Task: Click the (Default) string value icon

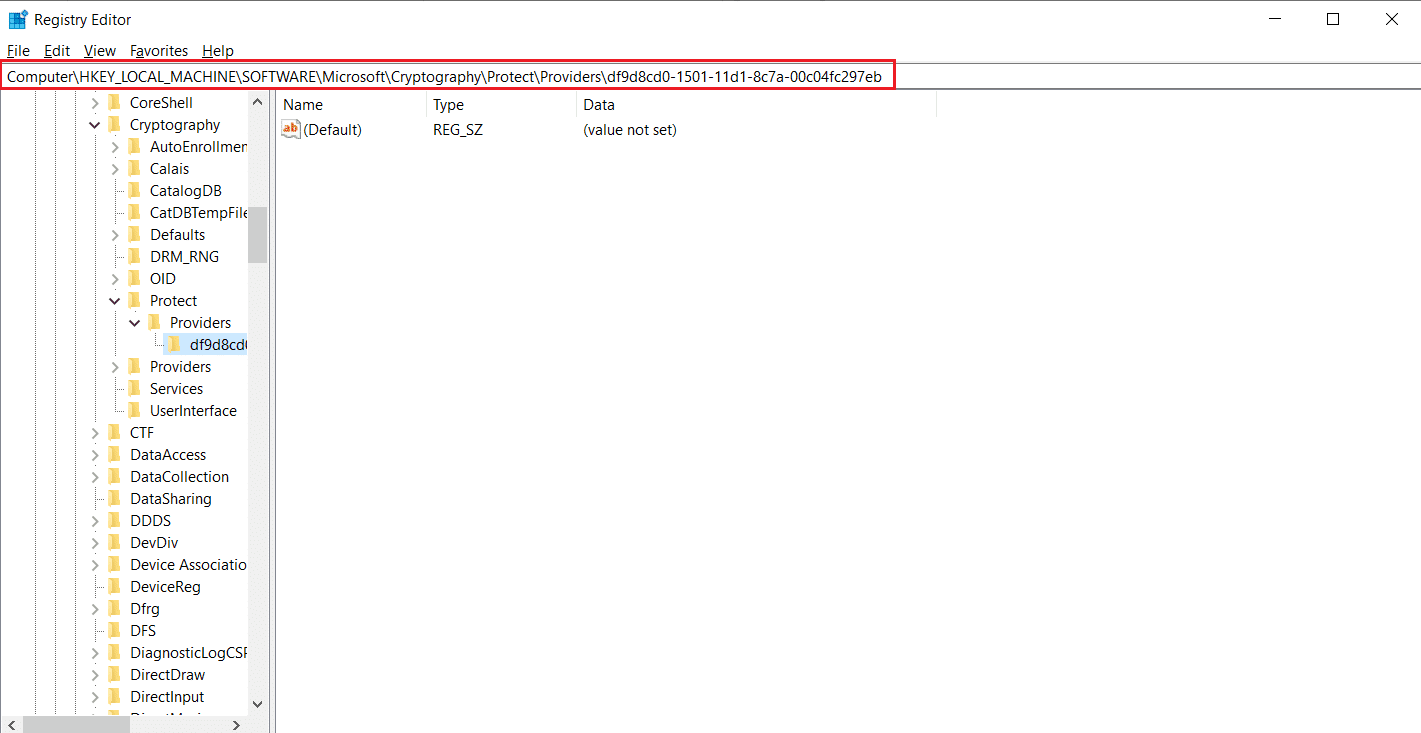Action: pyautogui.click(x=291, y=129)
